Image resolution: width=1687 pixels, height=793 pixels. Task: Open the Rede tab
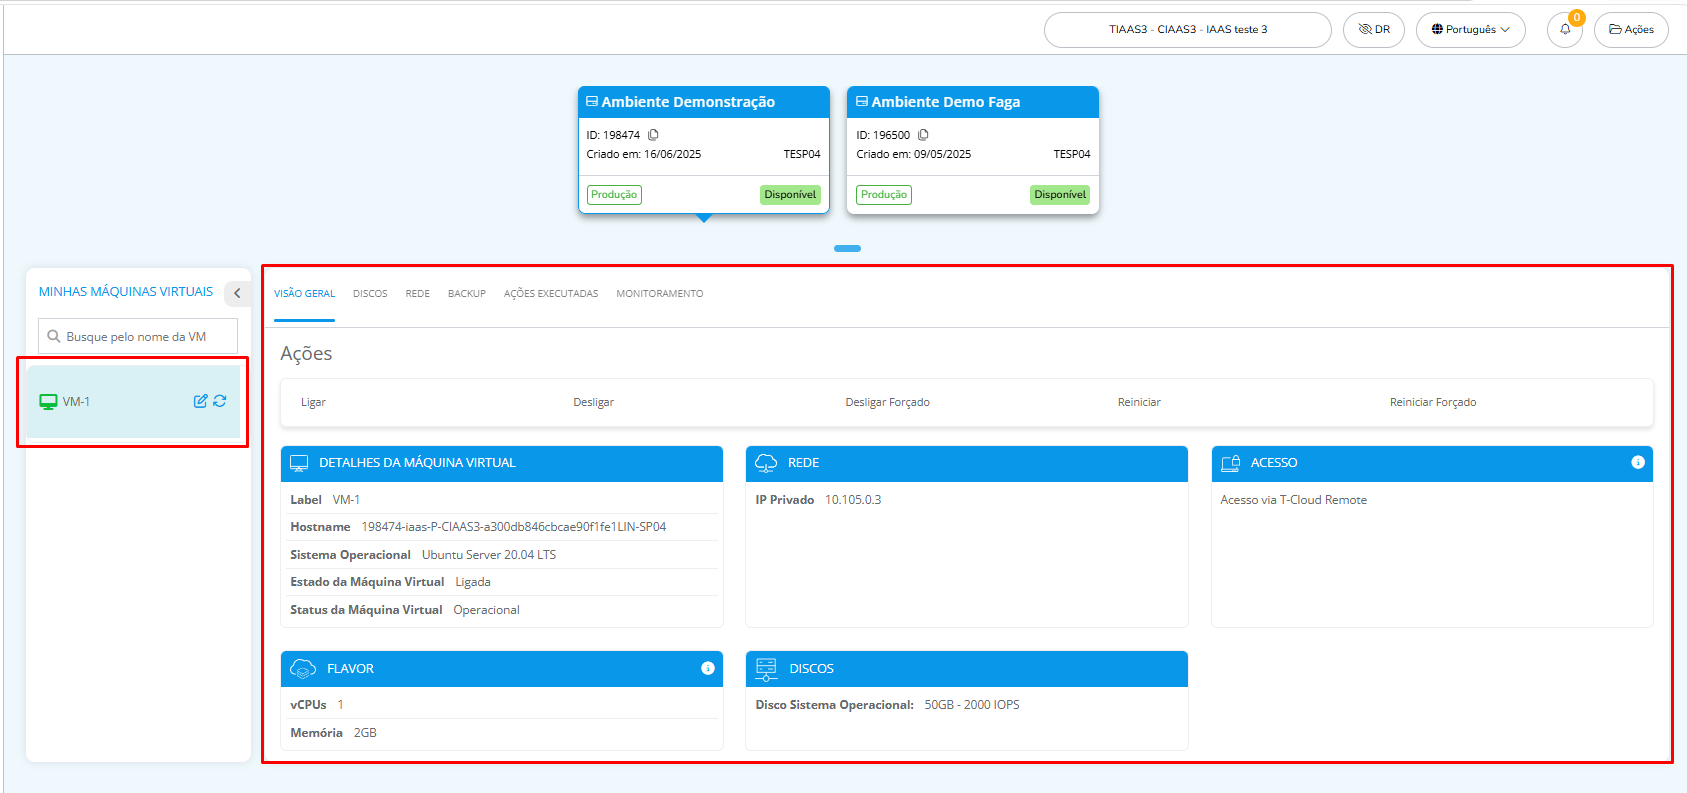click(418, 294)
